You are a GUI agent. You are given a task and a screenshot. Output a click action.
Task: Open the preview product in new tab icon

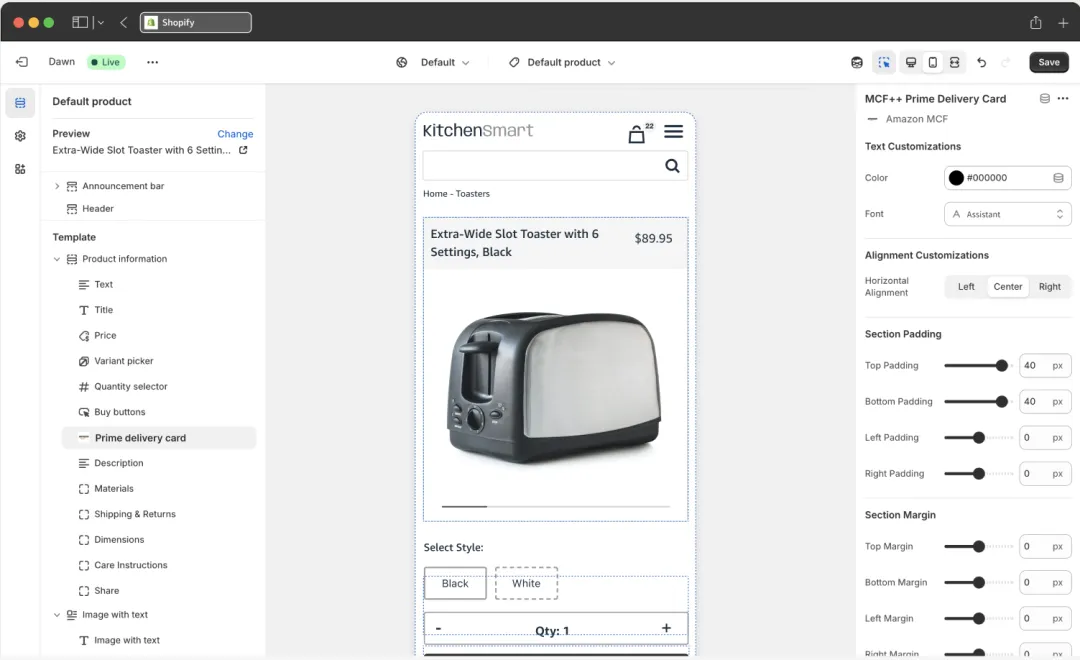coord(243,150)
